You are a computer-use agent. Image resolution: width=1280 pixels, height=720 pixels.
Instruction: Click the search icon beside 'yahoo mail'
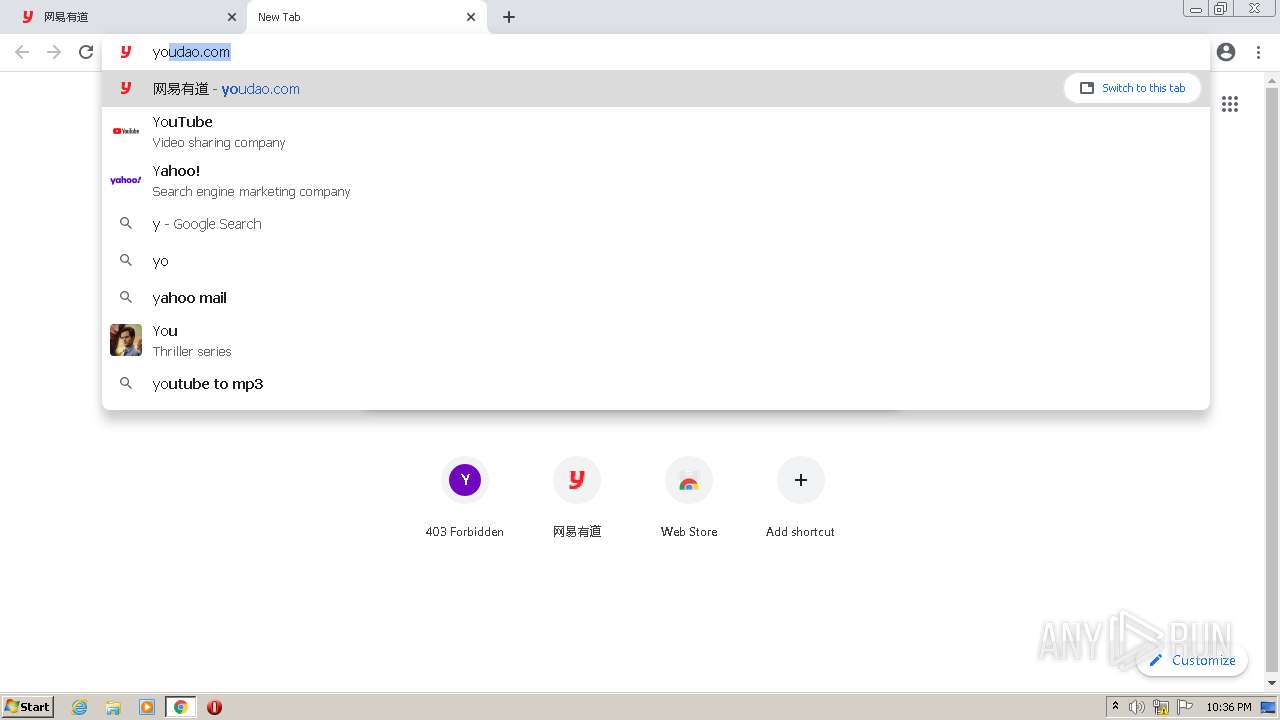coord(126,297)
